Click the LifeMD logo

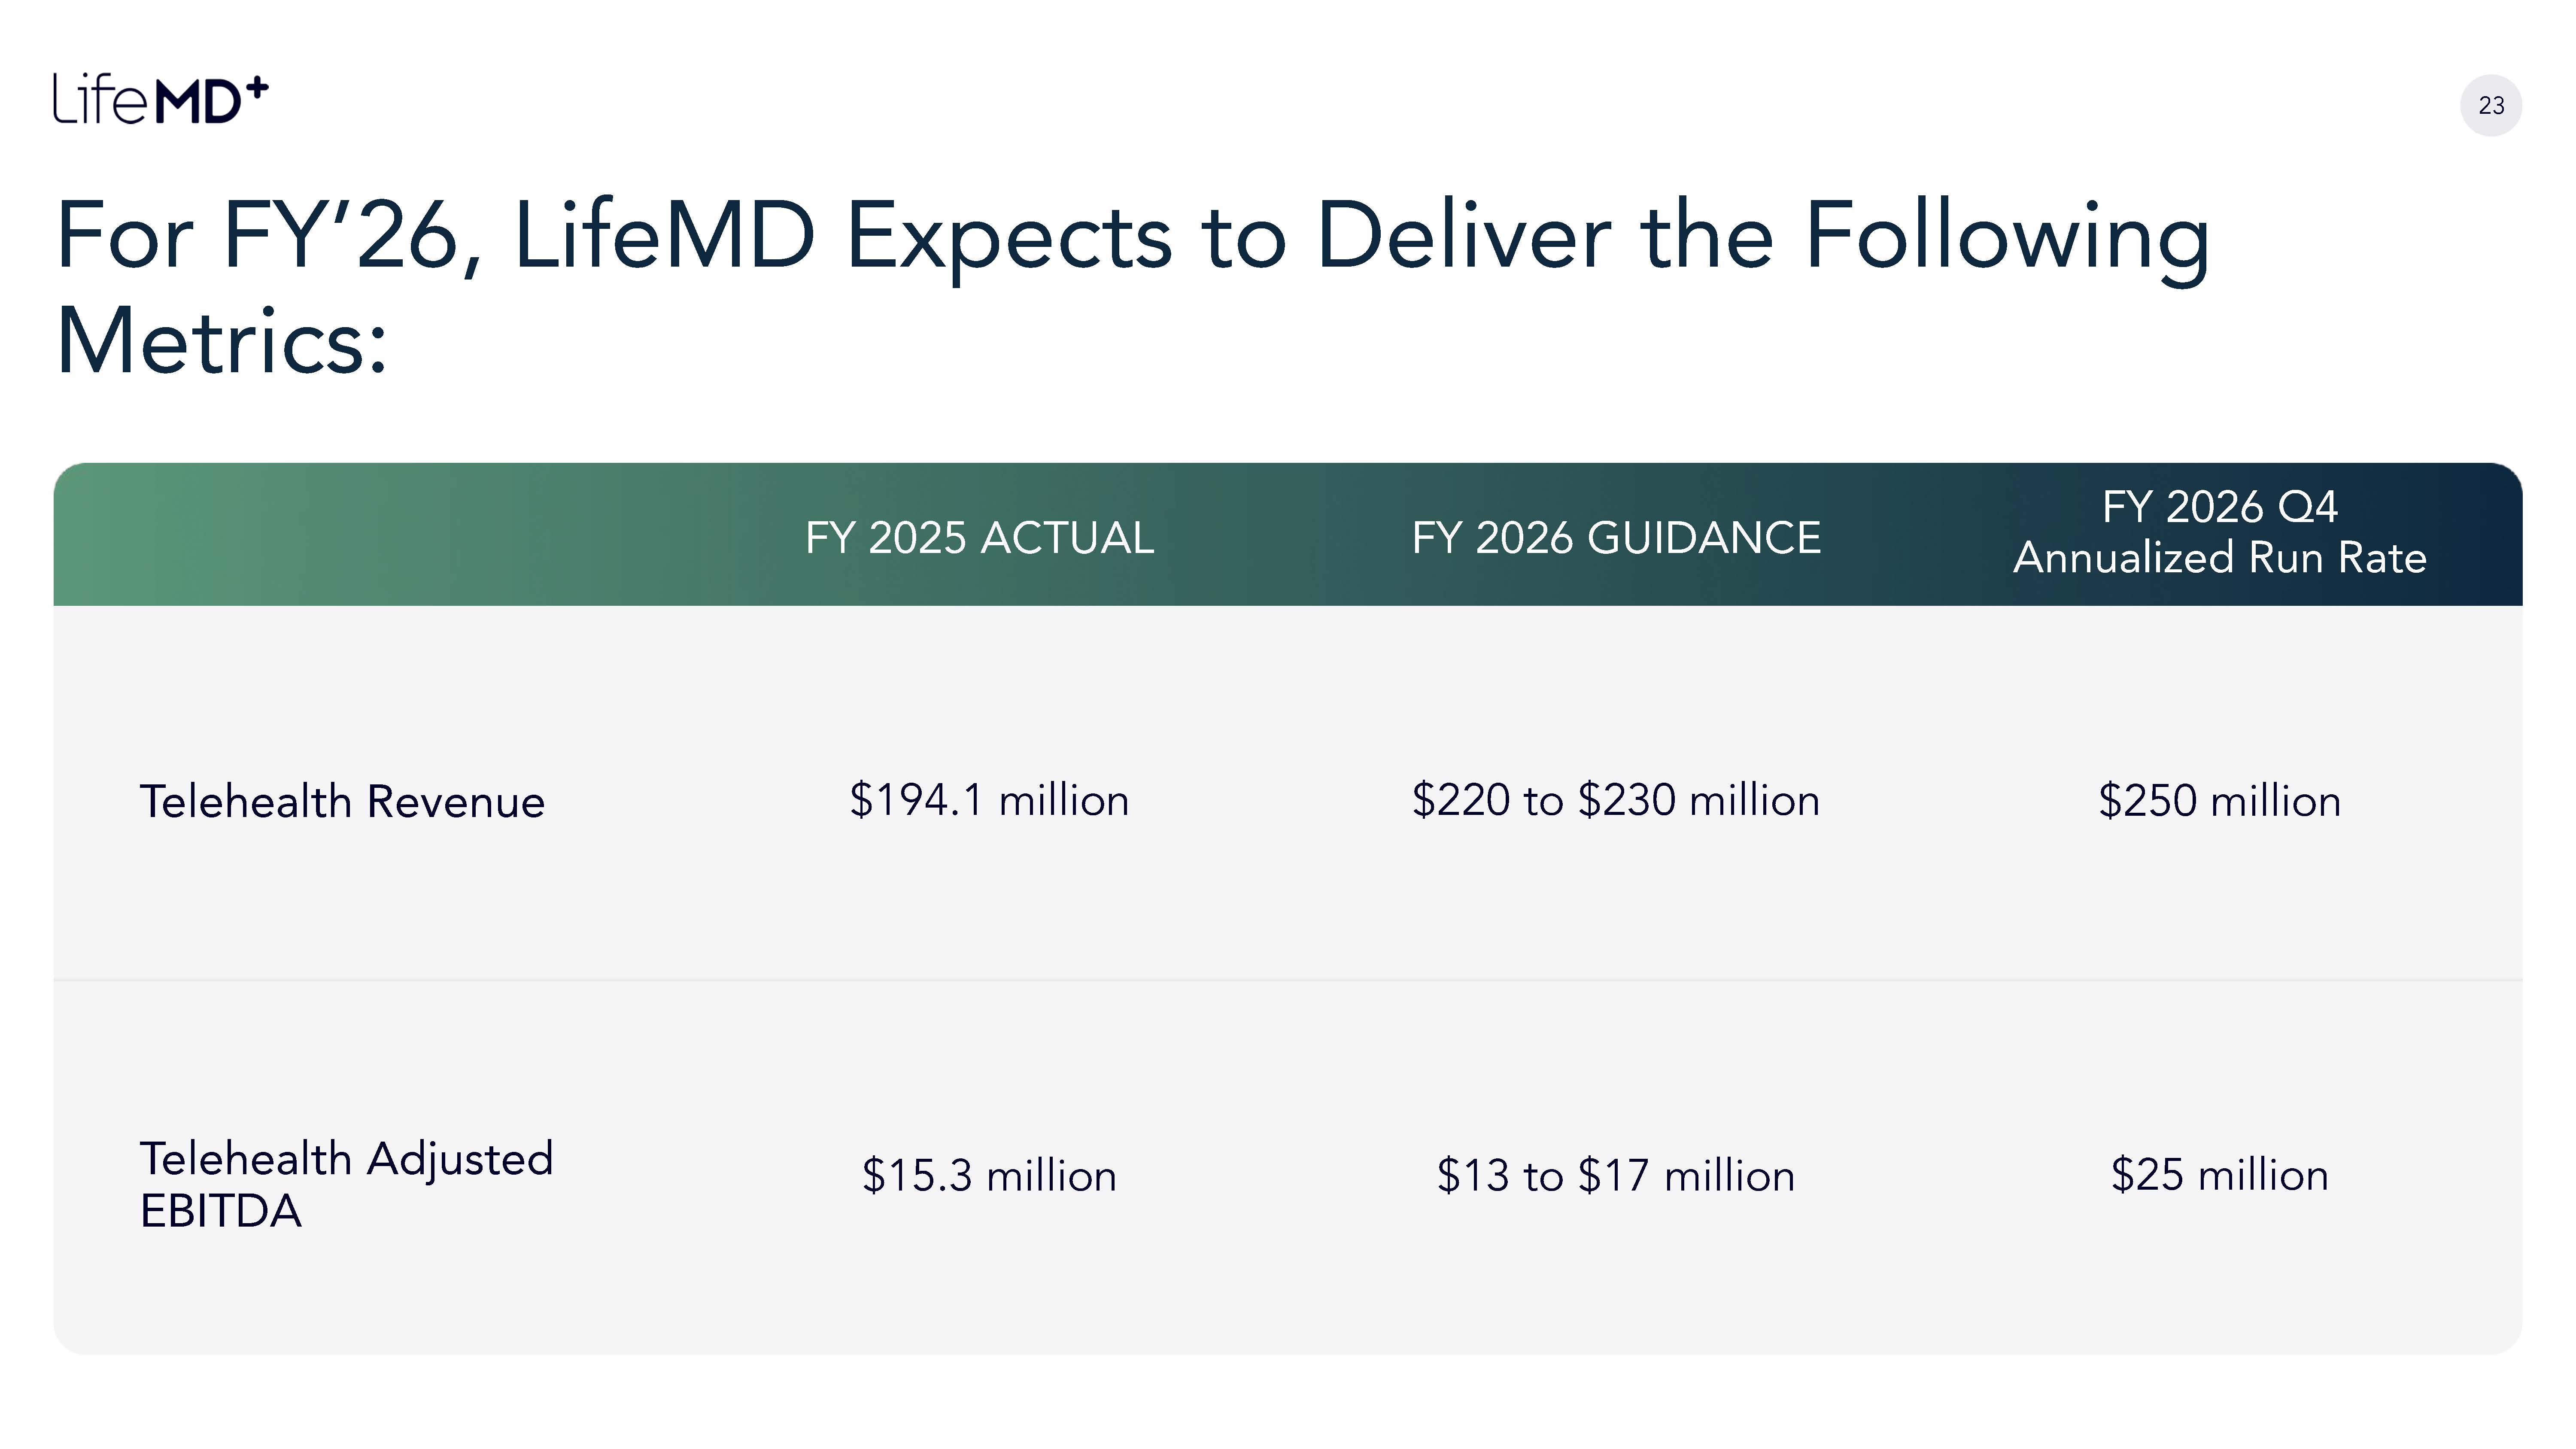160,99
